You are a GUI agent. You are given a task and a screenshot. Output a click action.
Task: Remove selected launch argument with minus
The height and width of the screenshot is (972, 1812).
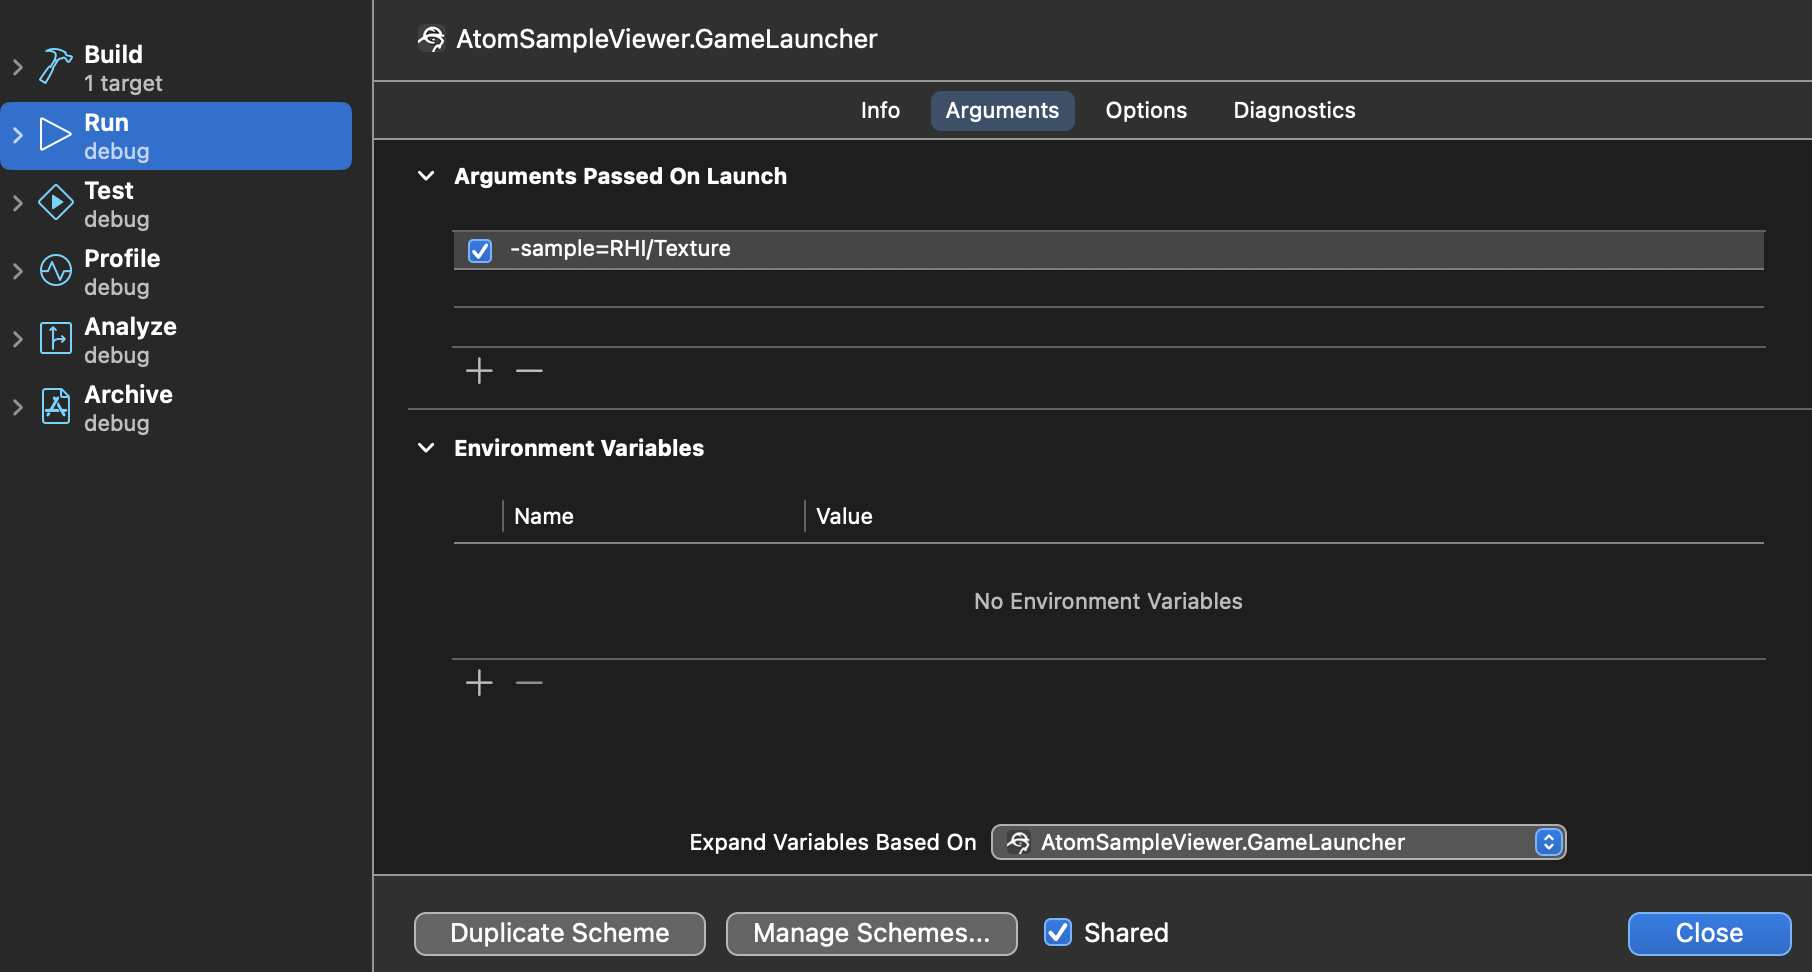pos(529,371)
